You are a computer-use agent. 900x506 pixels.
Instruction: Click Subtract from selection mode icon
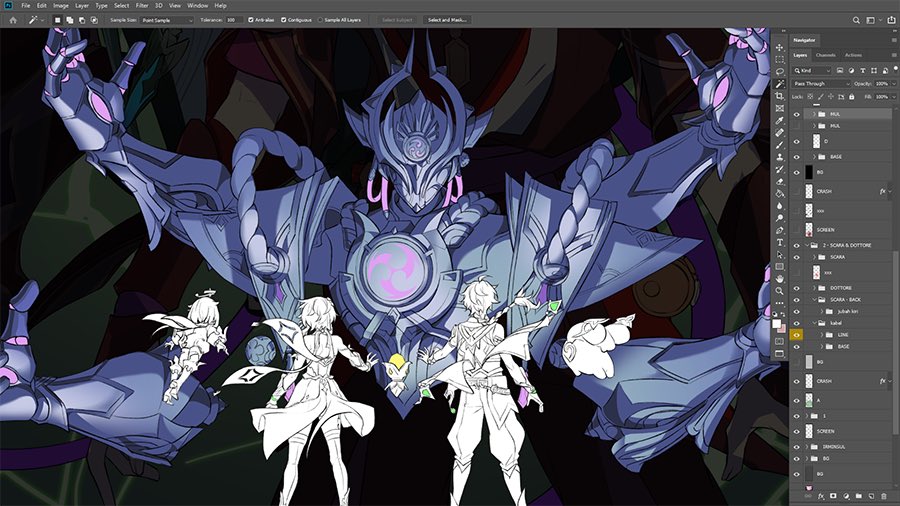[x=82, y=20]
